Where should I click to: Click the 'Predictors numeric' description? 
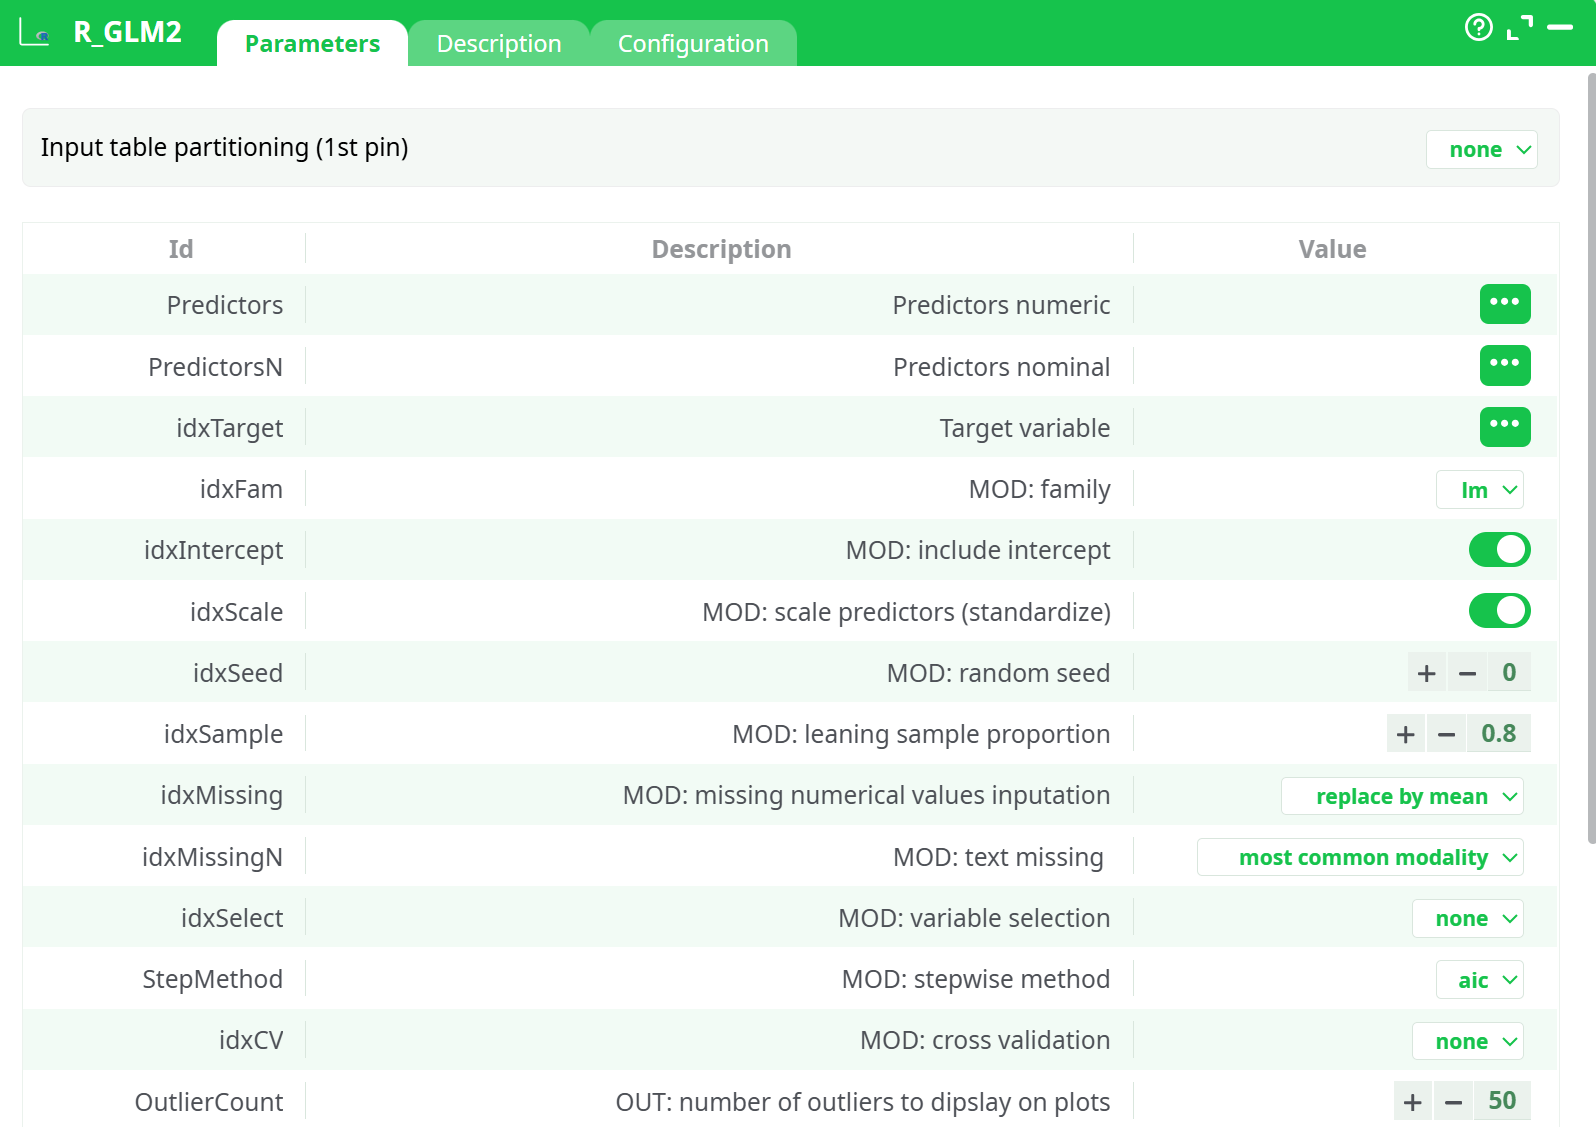point(1001,305)
